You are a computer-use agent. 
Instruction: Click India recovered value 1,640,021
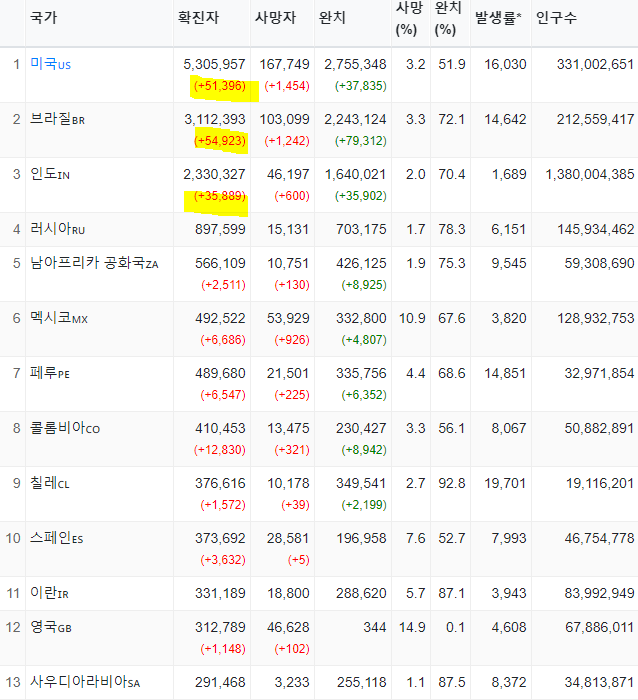click(x=355, y=174)
